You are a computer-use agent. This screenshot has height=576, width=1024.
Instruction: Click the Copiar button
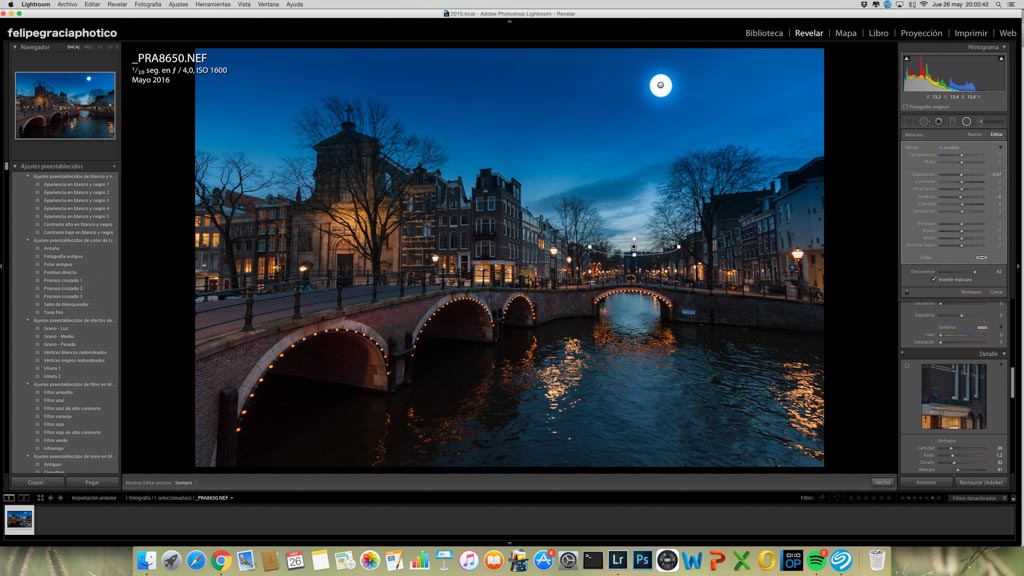click(37, 482)
